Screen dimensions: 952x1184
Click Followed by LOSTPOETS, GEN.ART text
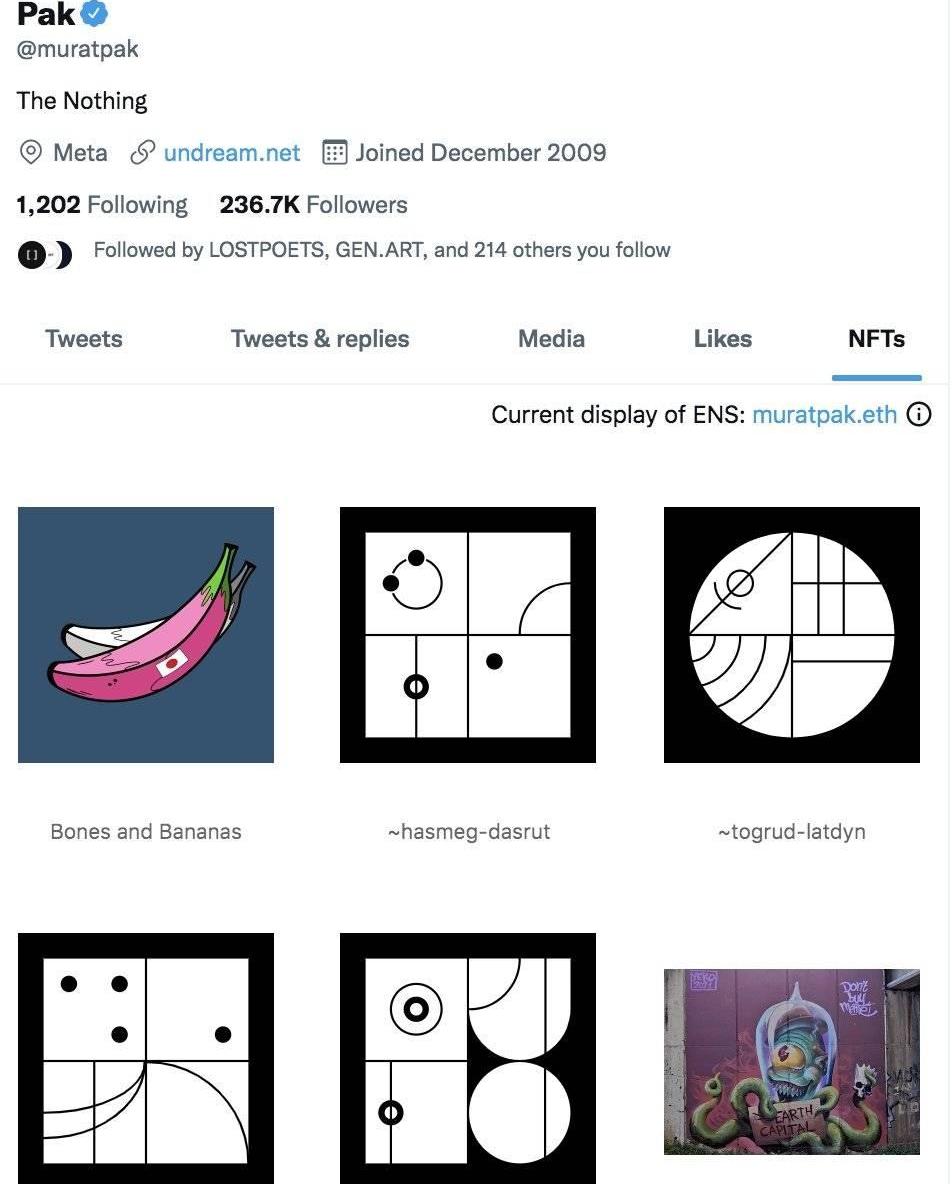[381, 250]
